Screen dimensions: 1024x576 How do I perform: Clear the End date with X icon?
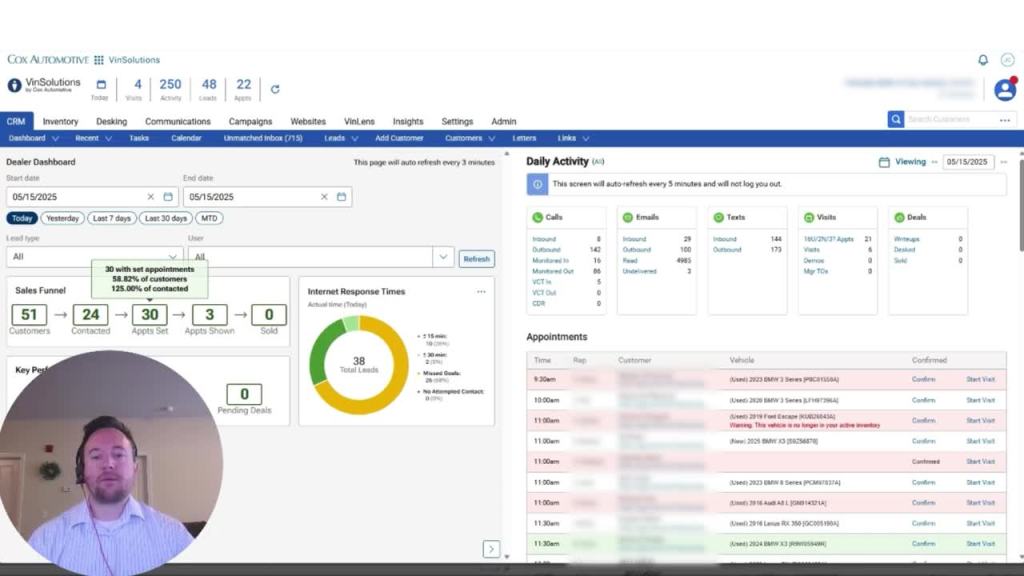pyautogui.click(x=324, y=197)
